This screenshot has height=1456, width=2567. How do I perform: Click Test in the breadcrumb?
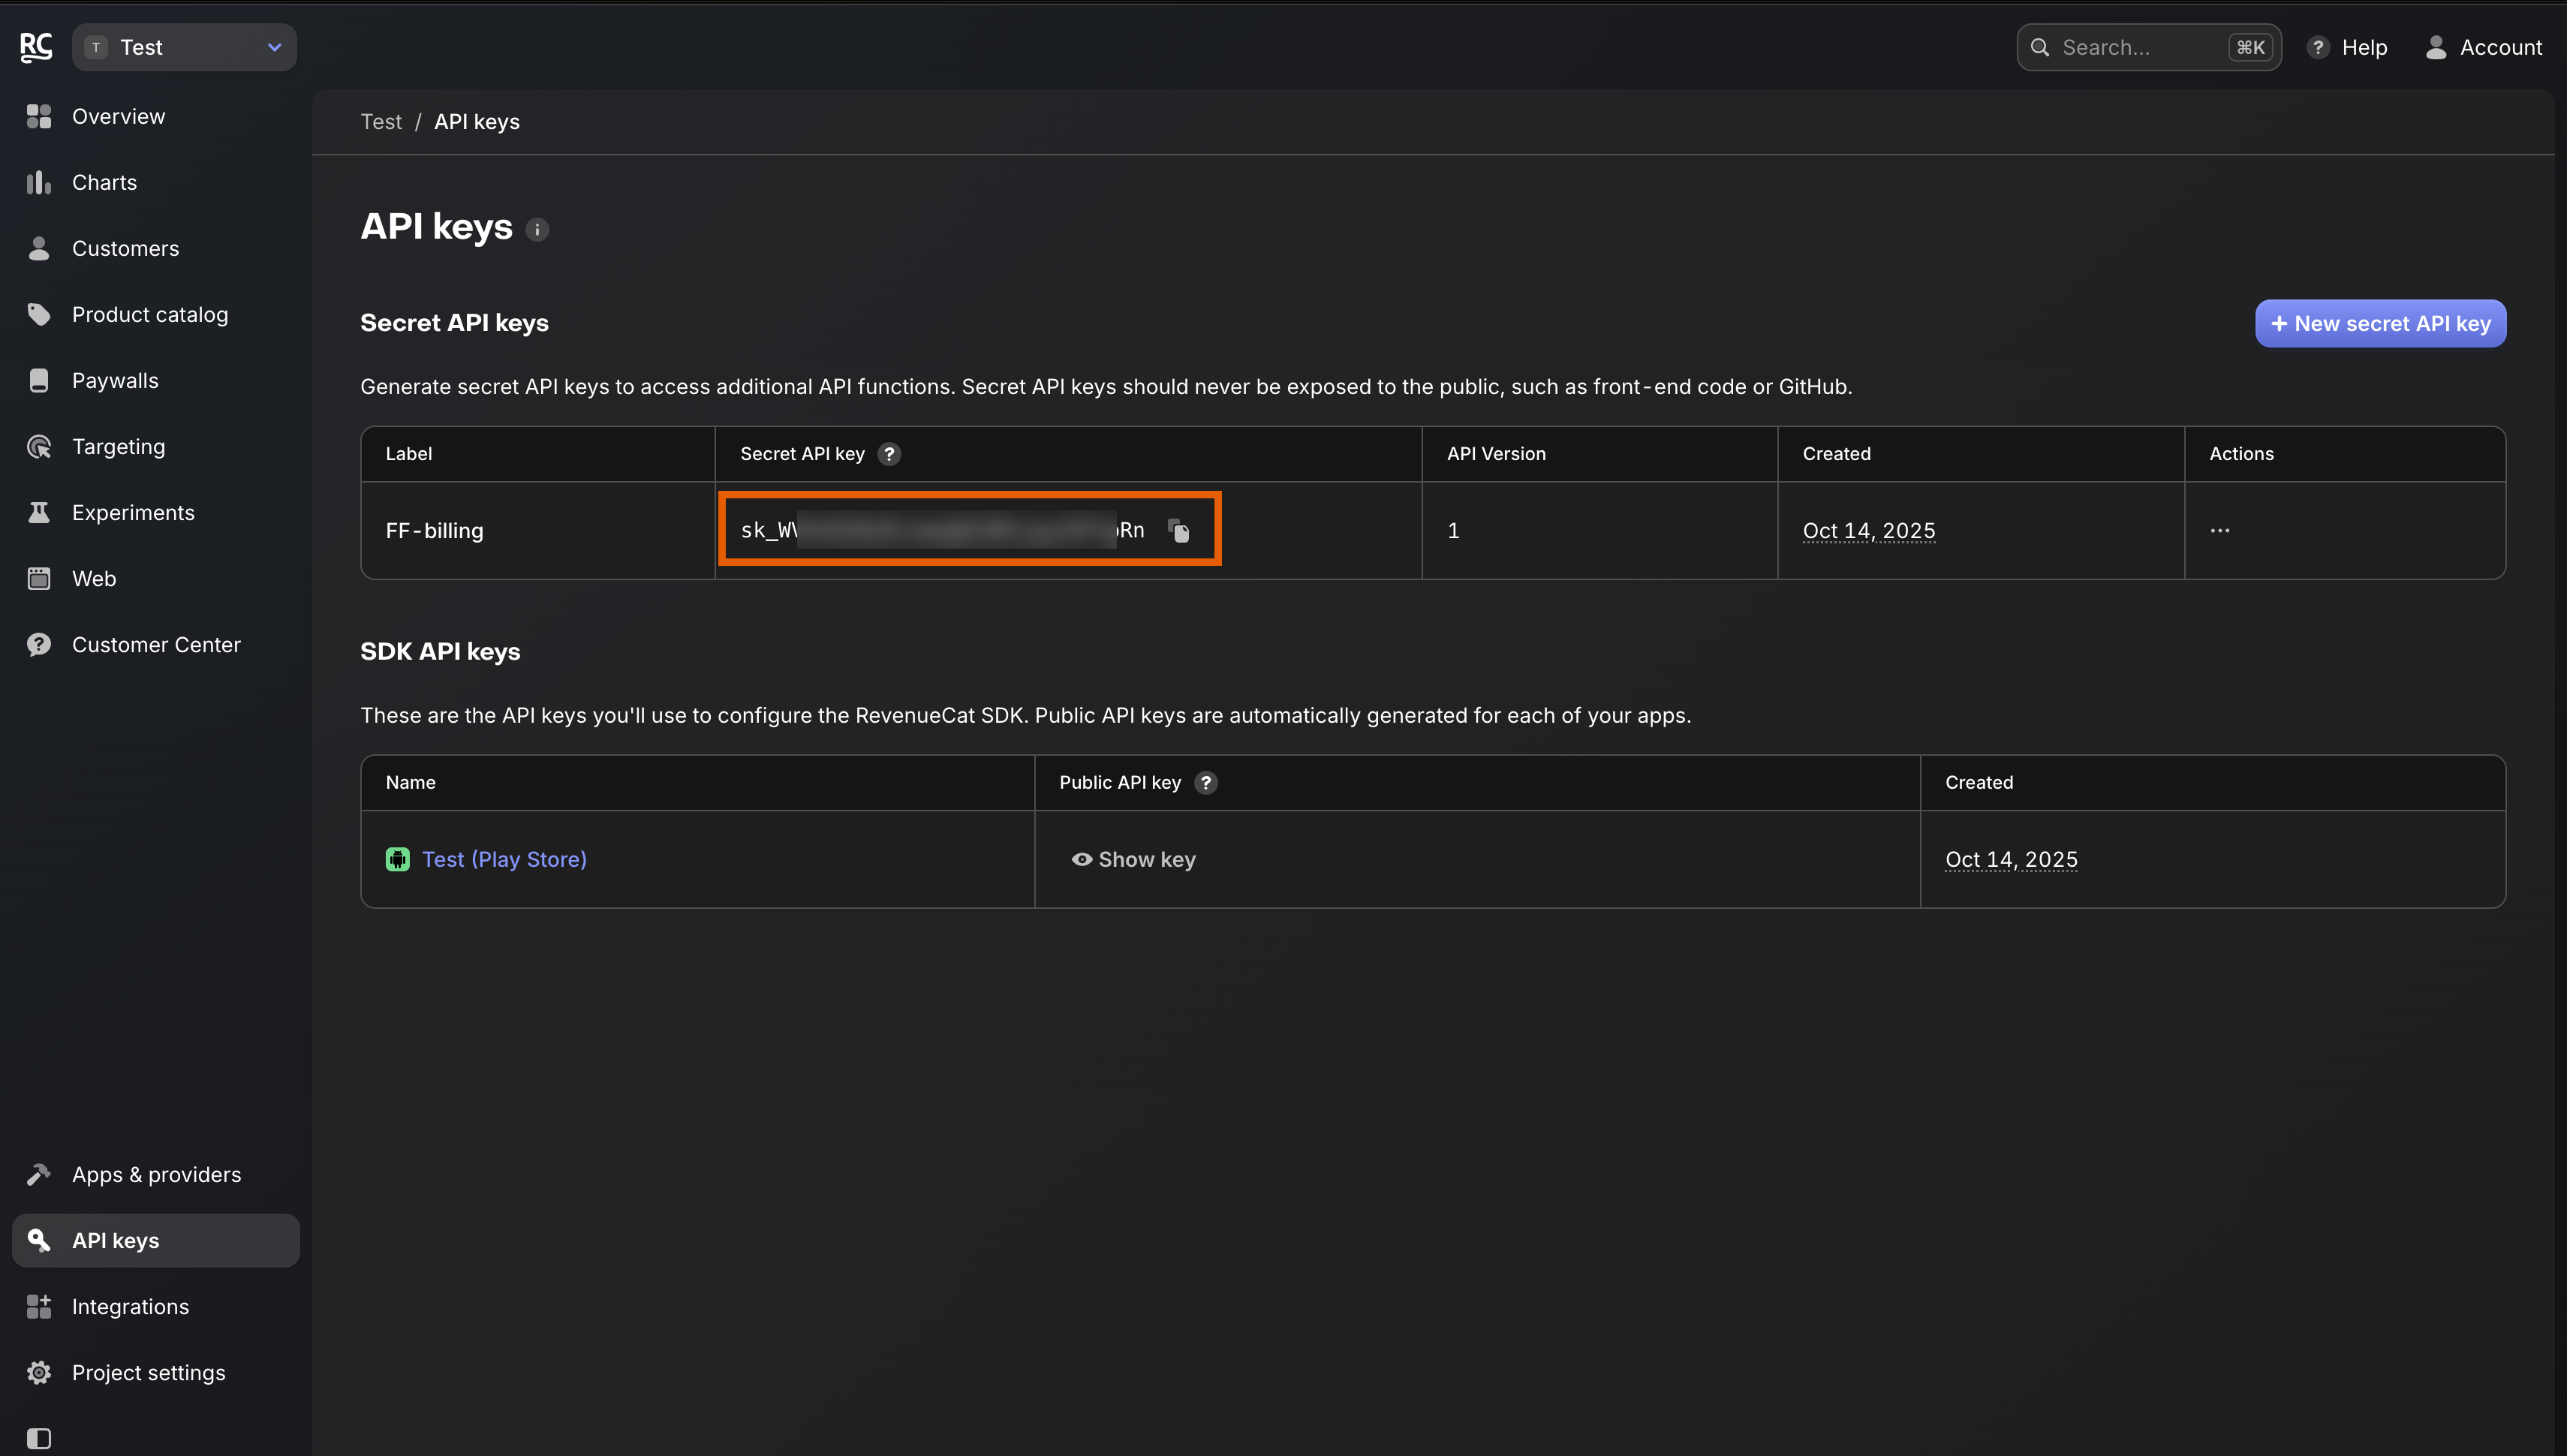coord(381,122)
